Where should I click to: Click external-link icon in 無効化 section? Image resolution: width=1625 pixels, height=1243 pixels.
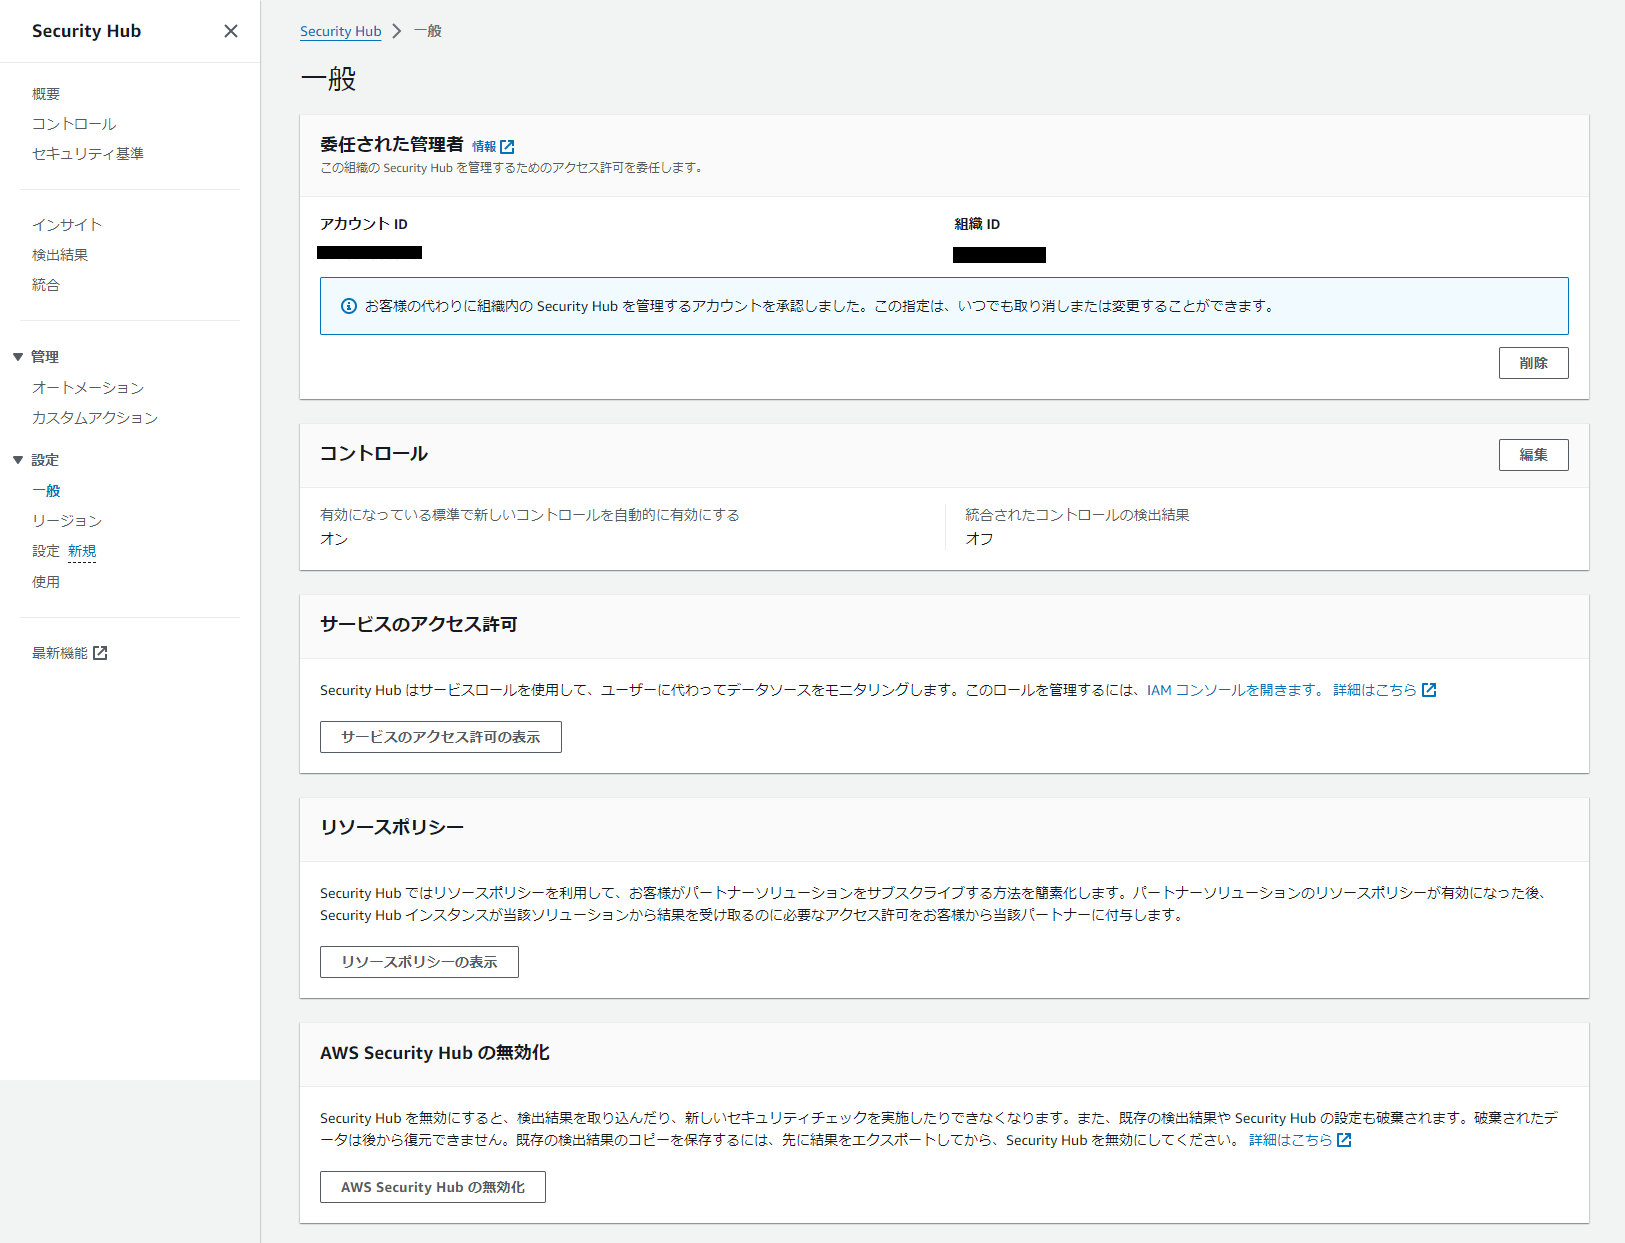click(1344, 1140)
